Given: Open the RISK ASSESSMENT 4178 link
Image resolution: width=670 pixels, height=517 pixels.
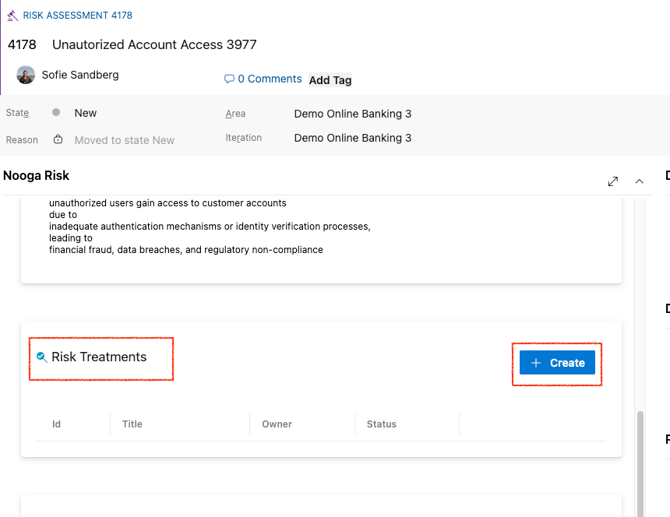Looking at the screenshot, I should point(77,16).
